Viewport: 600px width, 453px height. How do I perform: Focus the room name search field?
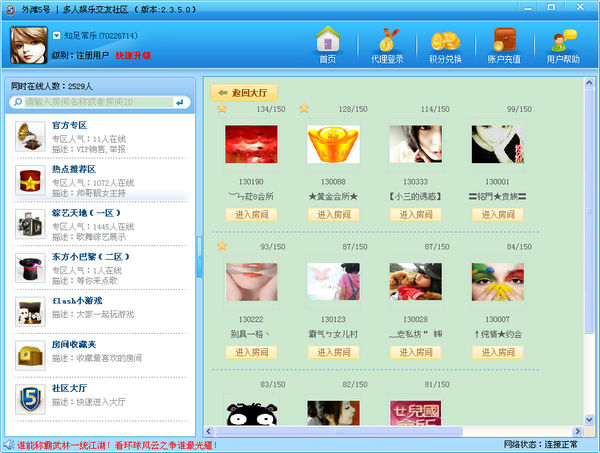(99, 102)
